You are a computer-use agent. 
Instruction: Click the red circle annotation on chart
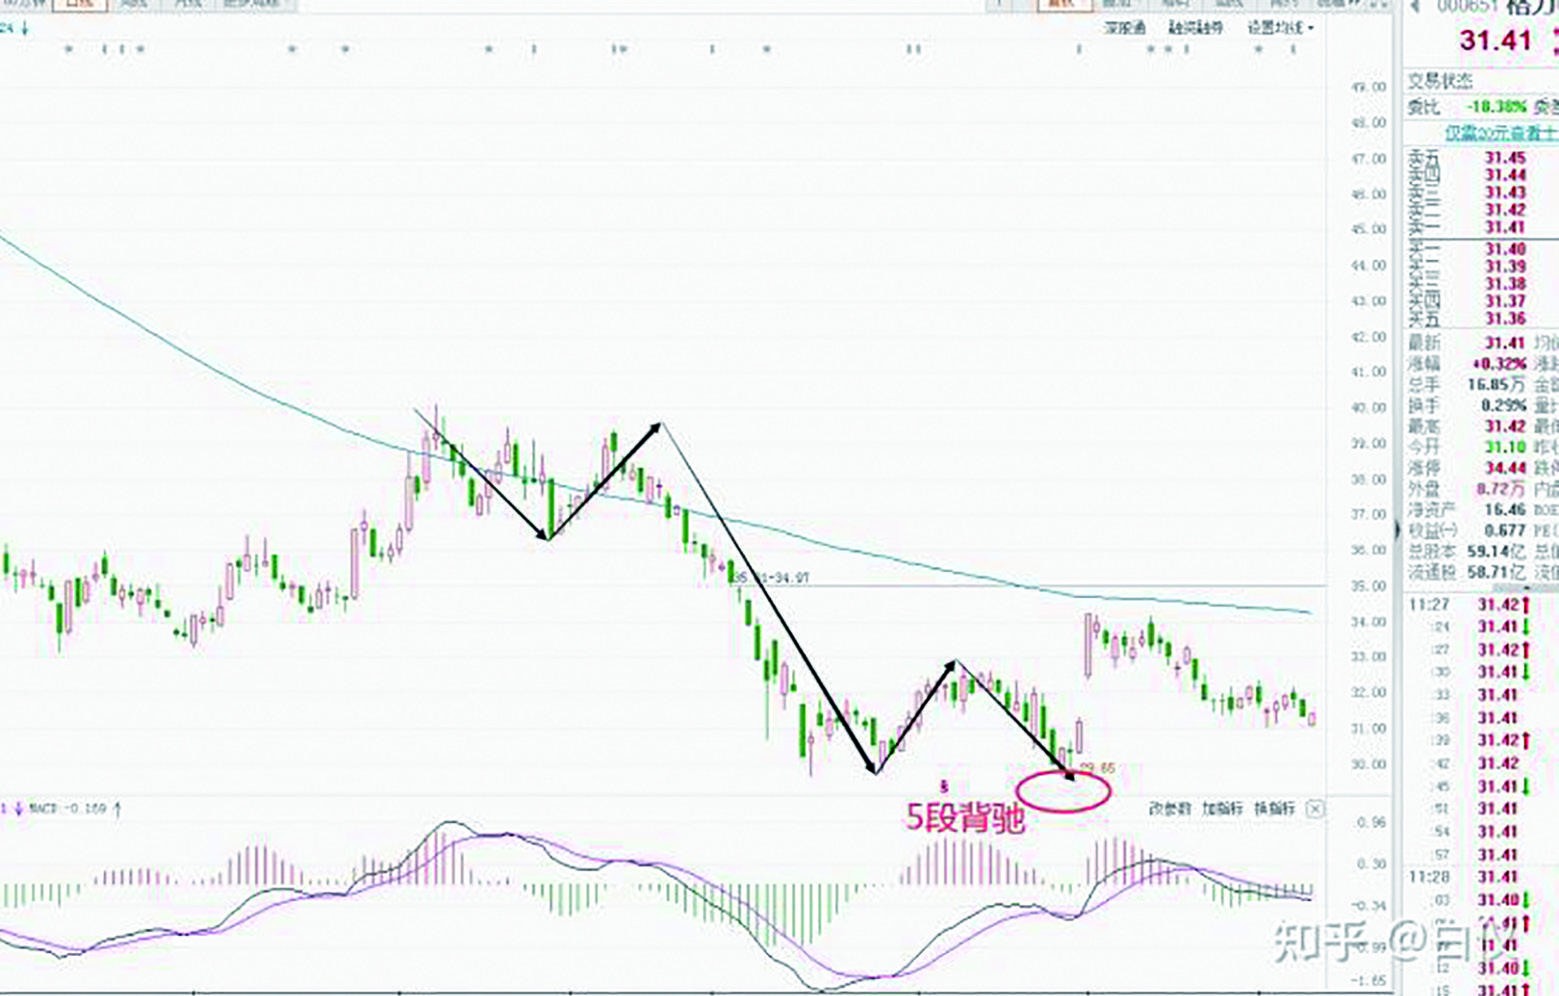pos(1063,790)
